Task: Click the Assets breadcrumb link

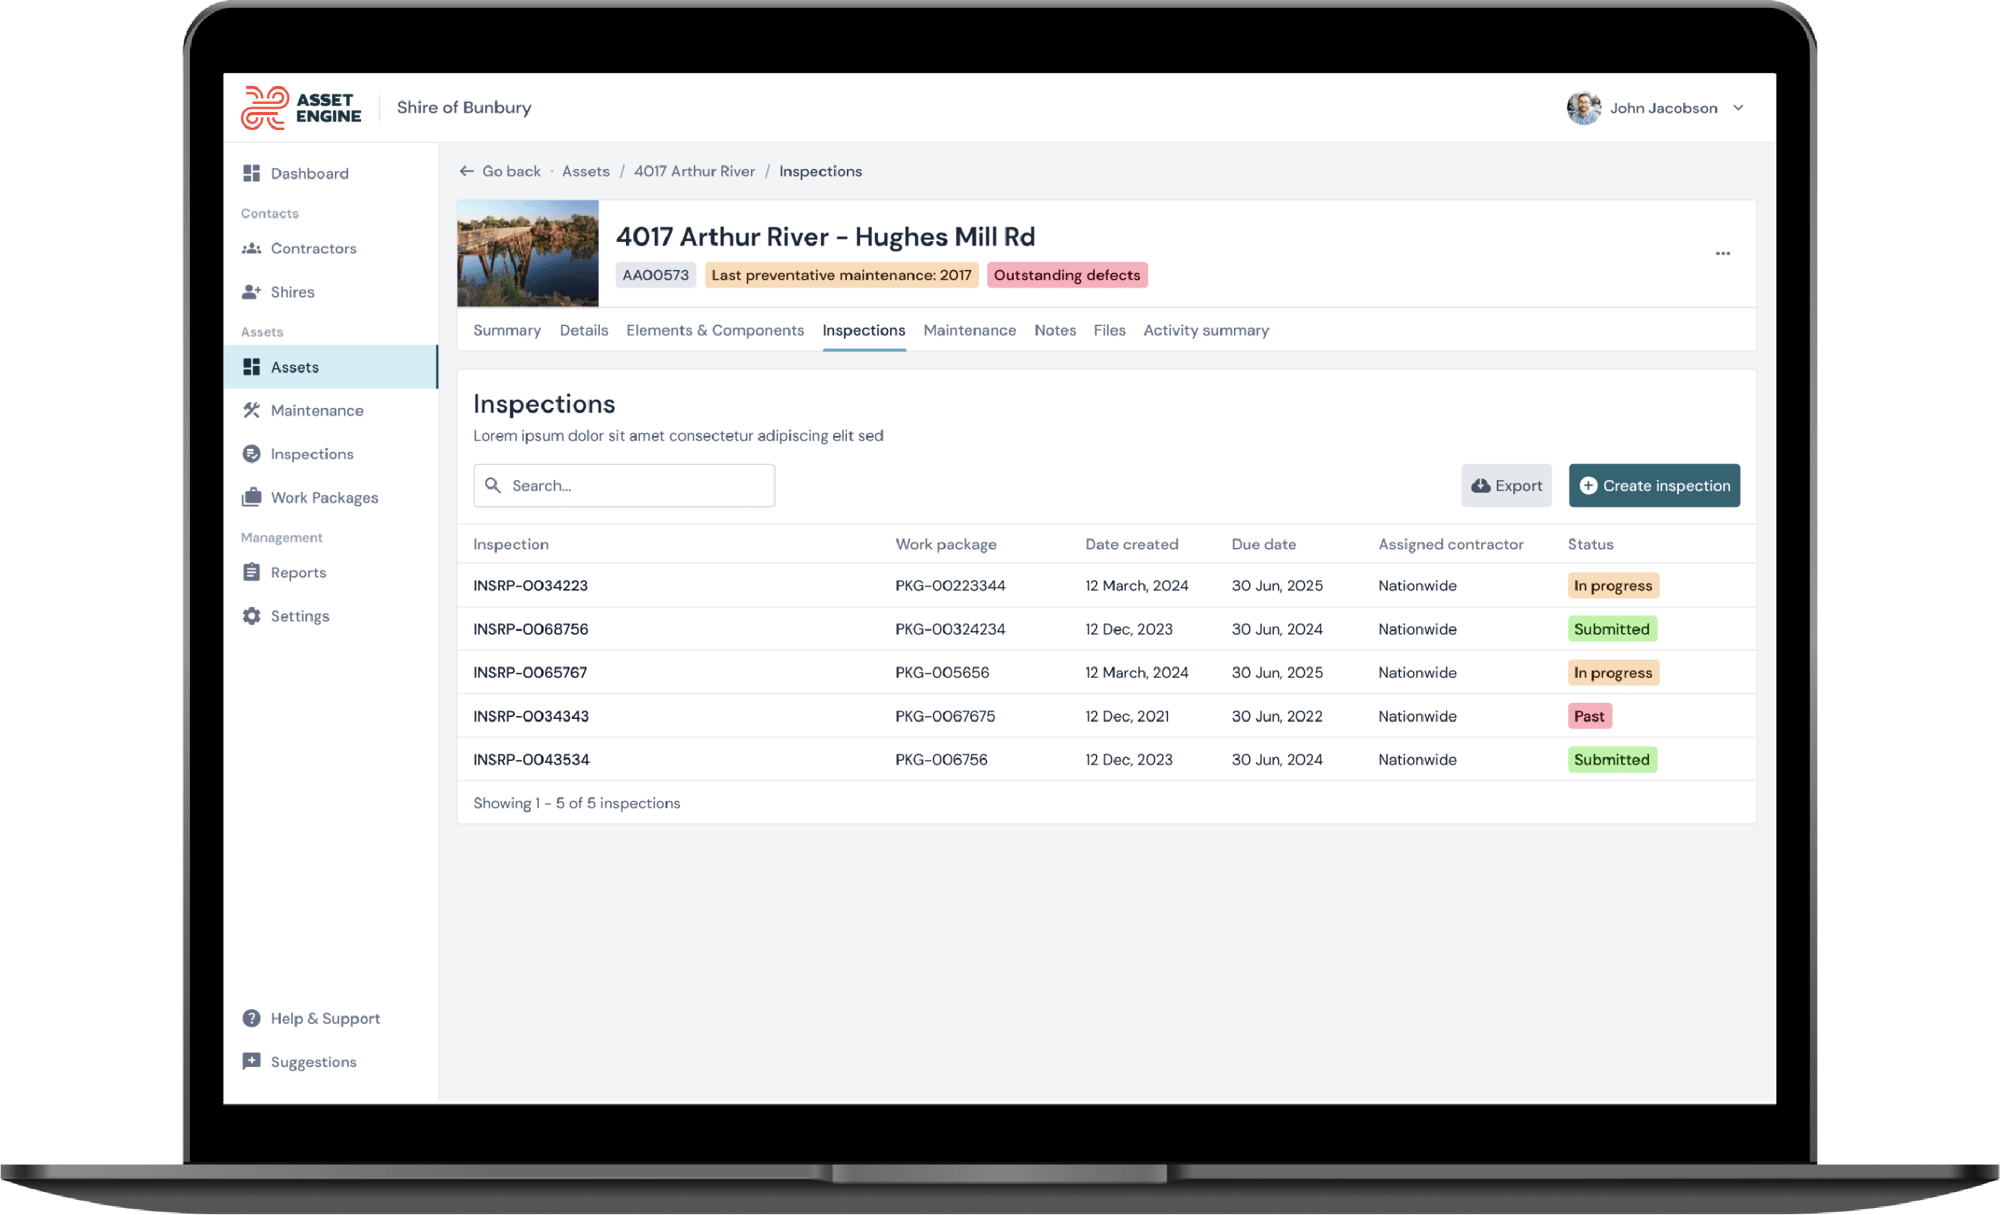Action: click(586, 171)
